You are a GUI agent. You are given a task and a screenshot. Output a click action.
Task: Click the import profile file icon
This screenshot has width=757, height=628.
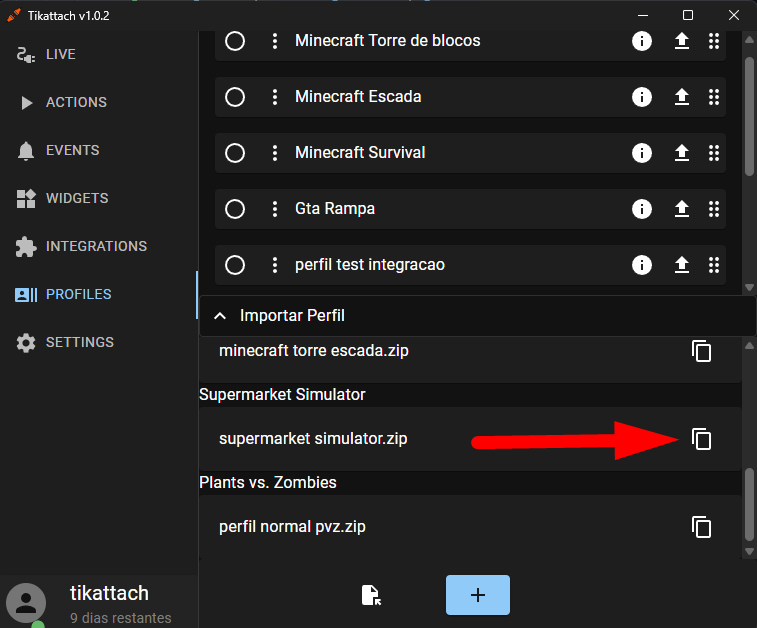pos(371,595)
